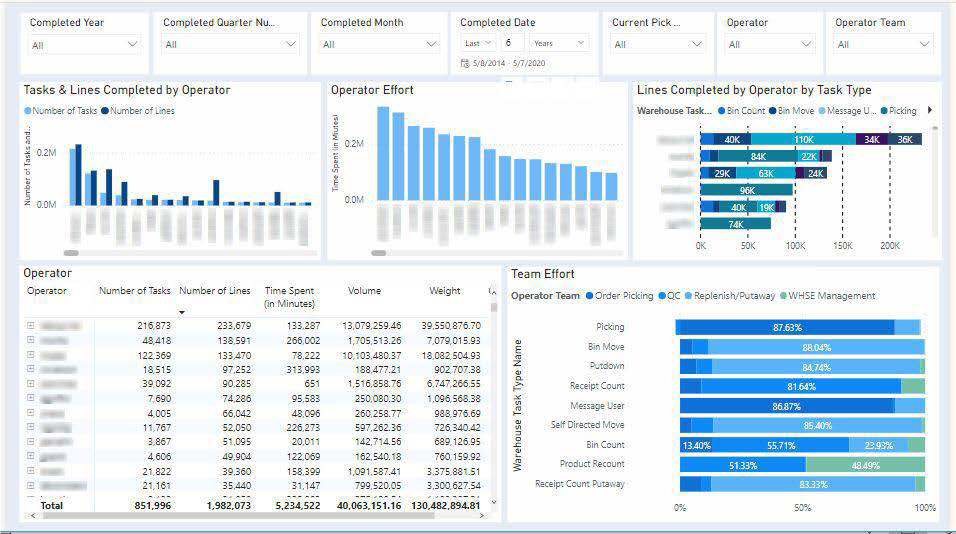
Task: Show more legend items with right arrow
Action: 930,110
